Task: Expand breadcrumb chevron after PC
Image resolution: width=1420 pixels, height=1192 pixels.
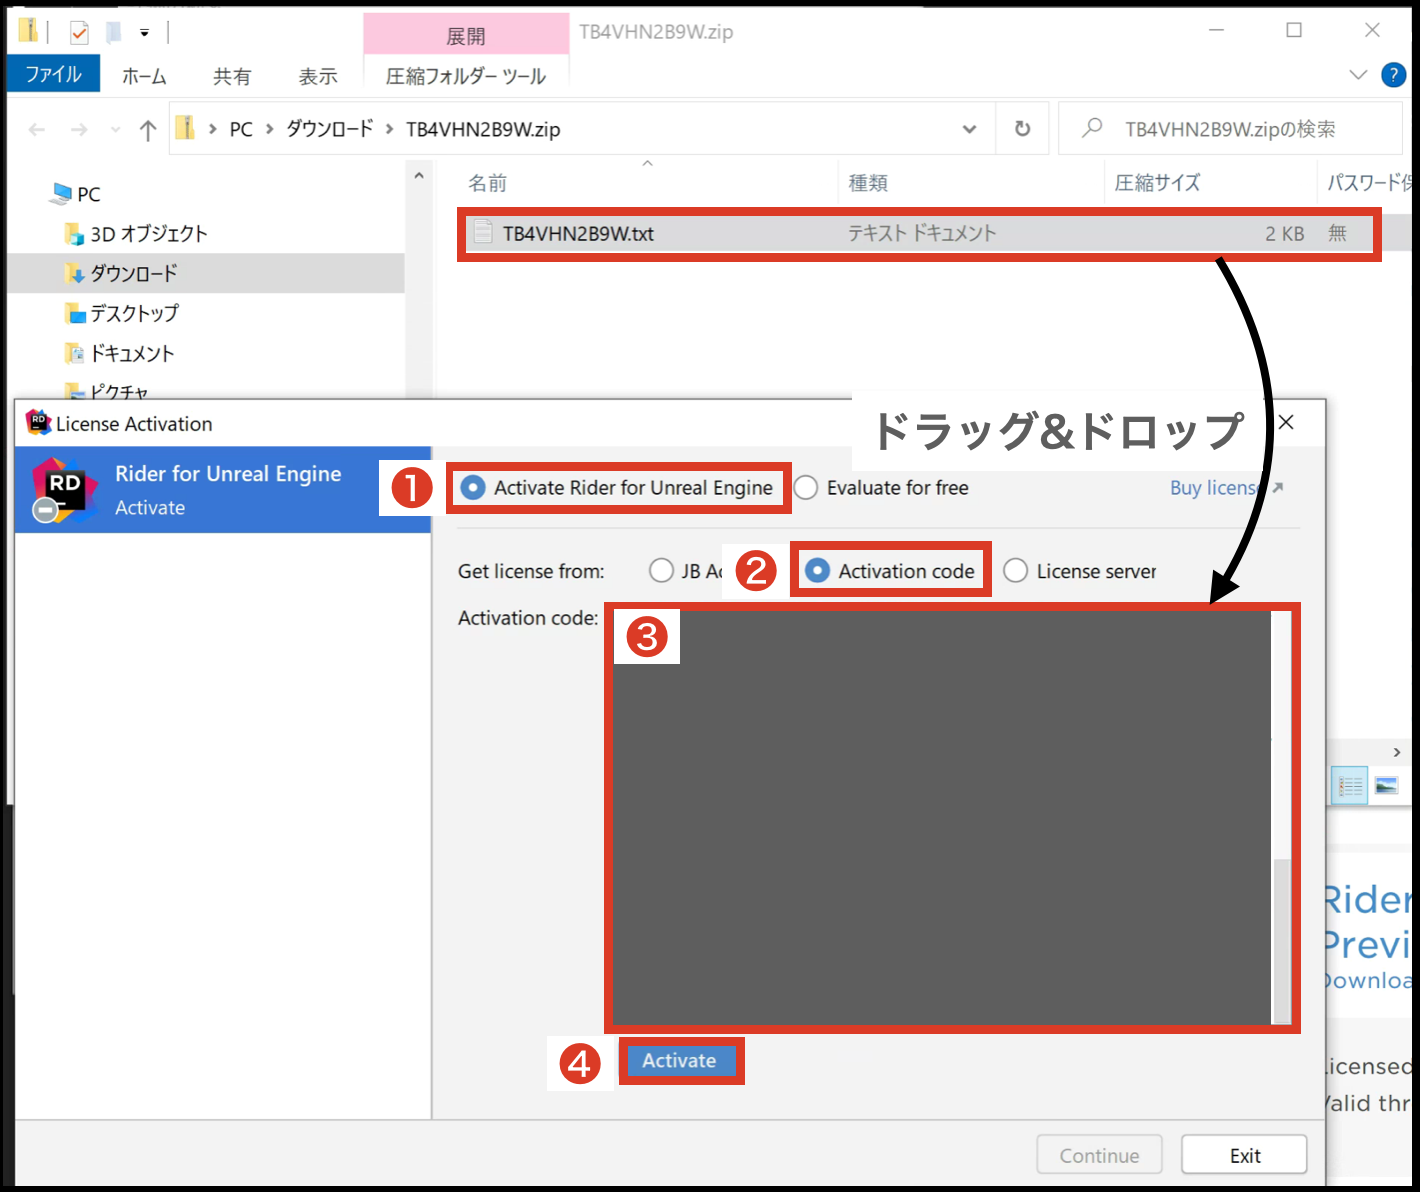Action: pyautogui.click(x=270, y=129)
